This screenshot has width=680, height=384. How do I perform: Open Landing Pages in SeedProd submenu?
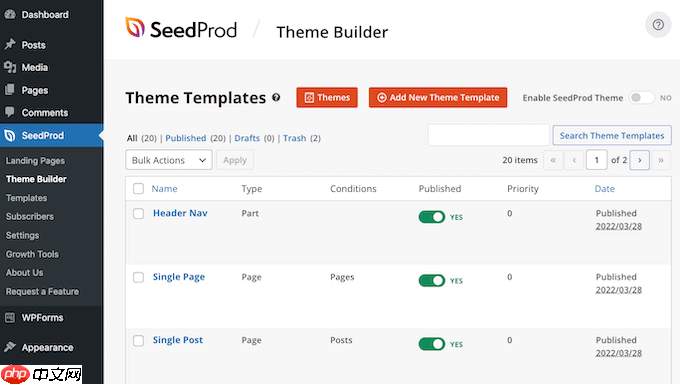point(35,161)
